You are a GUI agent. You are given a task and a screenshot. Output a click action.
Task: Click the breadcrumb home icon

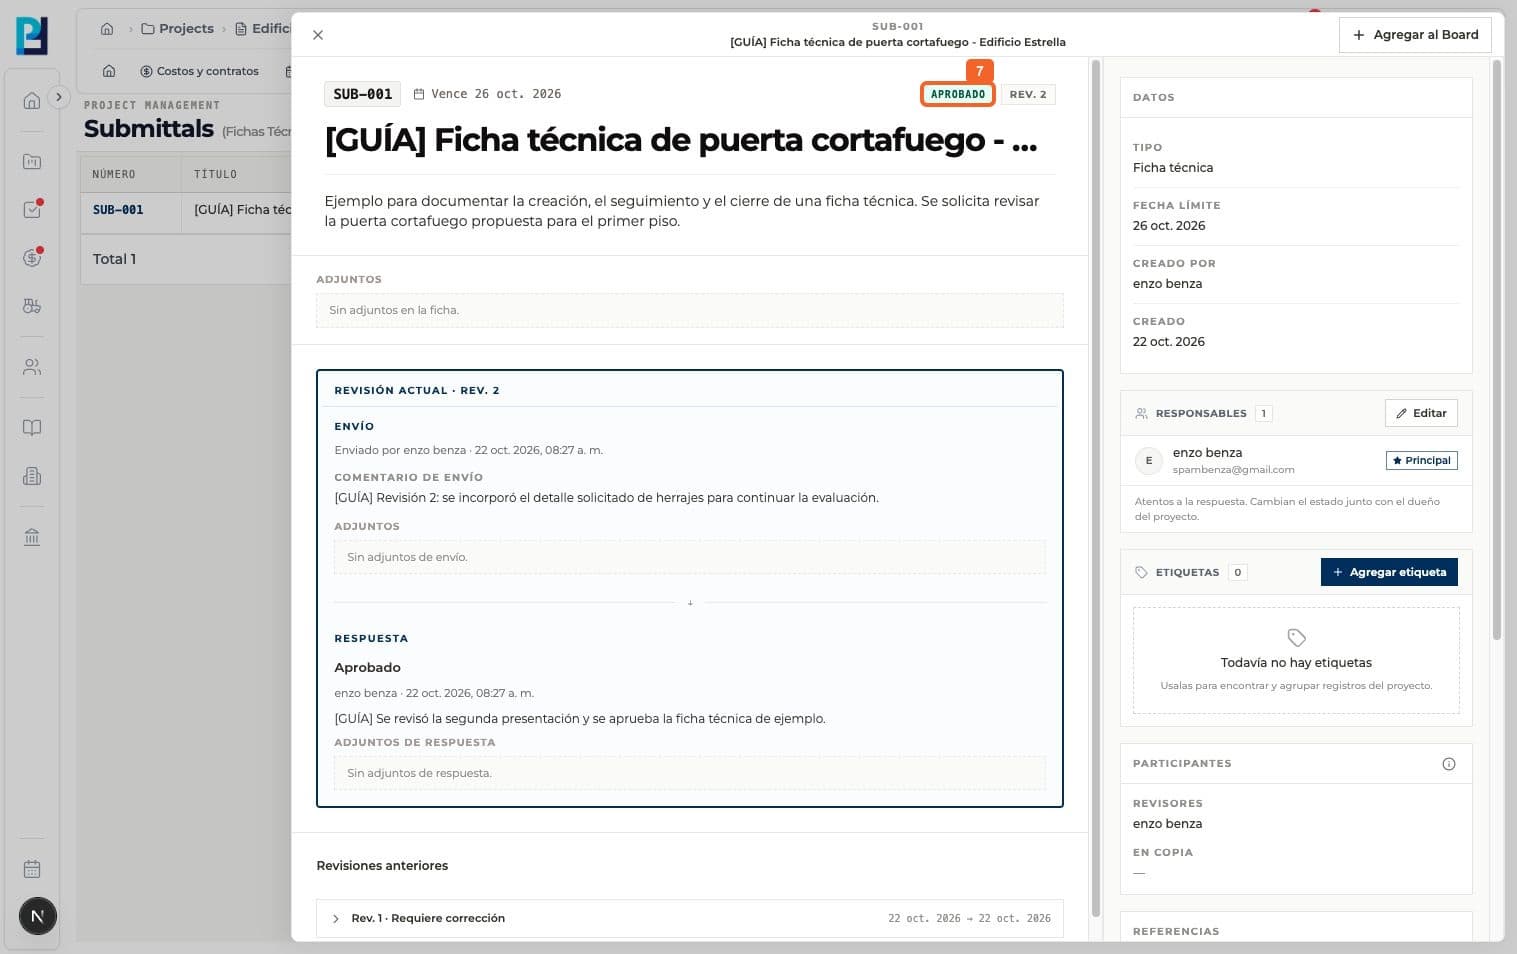coord(107,29)
